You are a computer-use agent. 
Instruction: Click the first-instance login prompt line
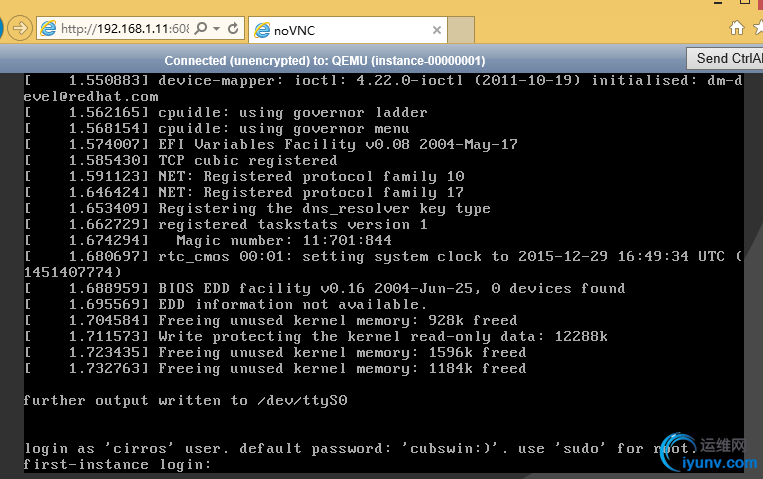click(x=118, y=465)
